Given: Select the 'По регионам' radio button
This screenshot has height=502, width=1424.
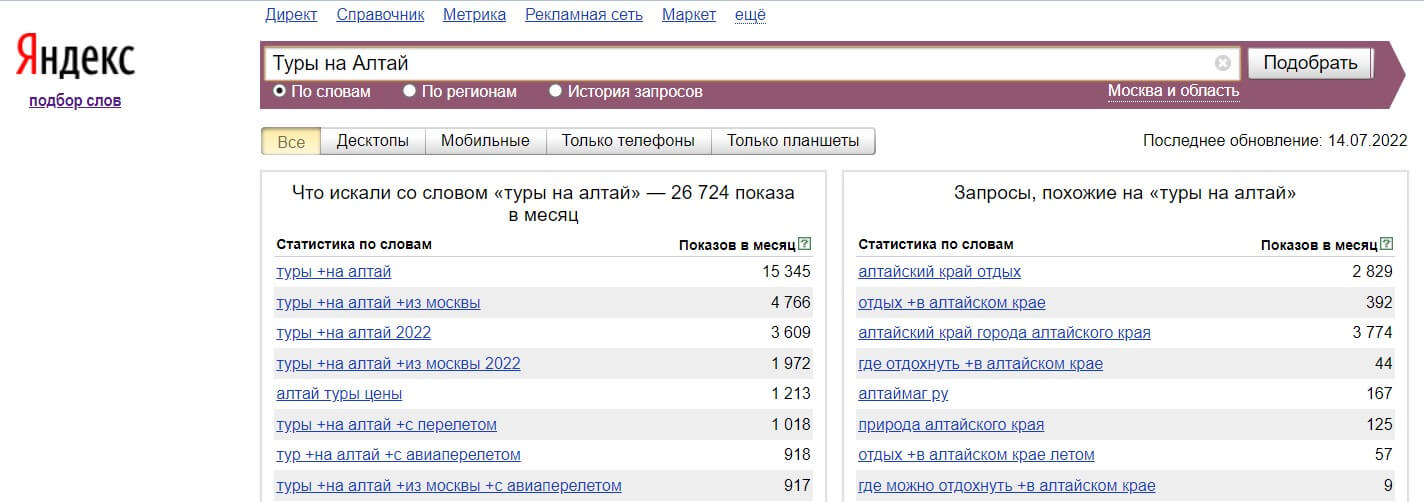Looking at the screenshot, I should (x=410, y=91).
